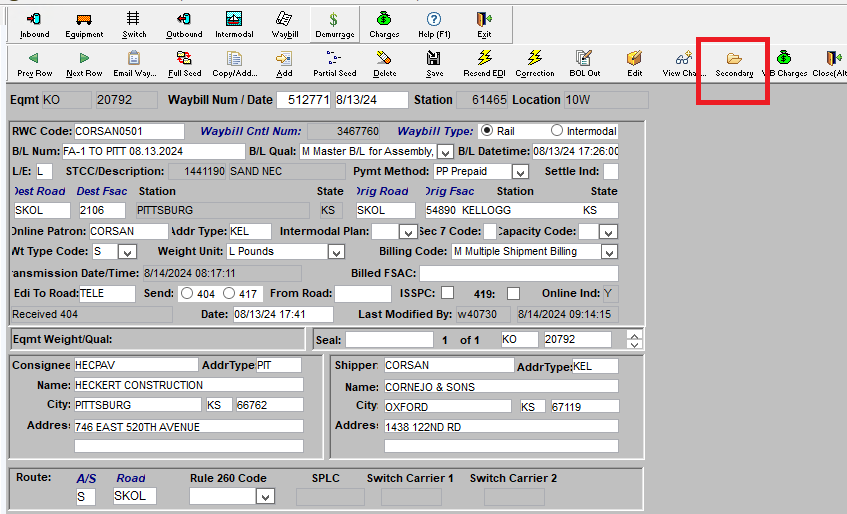This screenshot has width=847, height=514.
Task: Select the Send 404 radio button
Action: pos(186,293)
